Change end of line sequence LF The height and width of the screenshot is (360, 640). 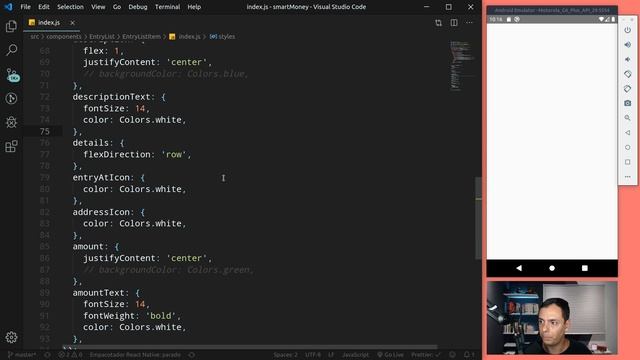tap(331, 355)
